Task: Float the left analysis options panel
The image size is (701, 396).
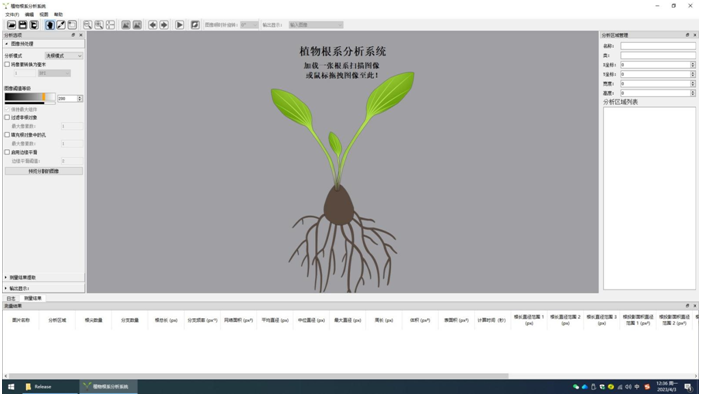Action: pos(73,35)
